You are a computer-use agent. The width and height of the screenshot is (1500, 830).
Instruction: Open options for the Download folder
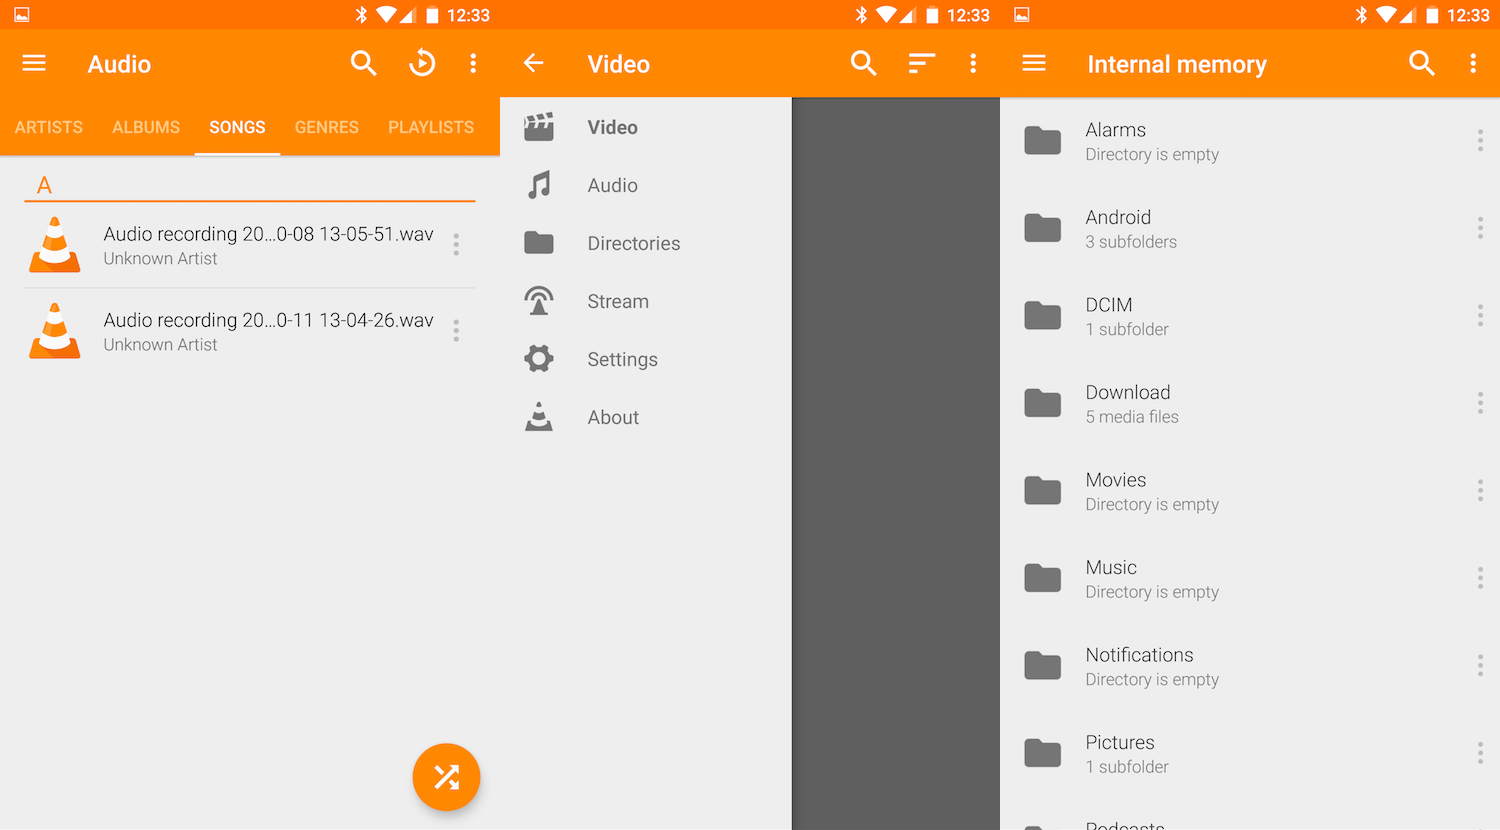[x=1480, y=403]
